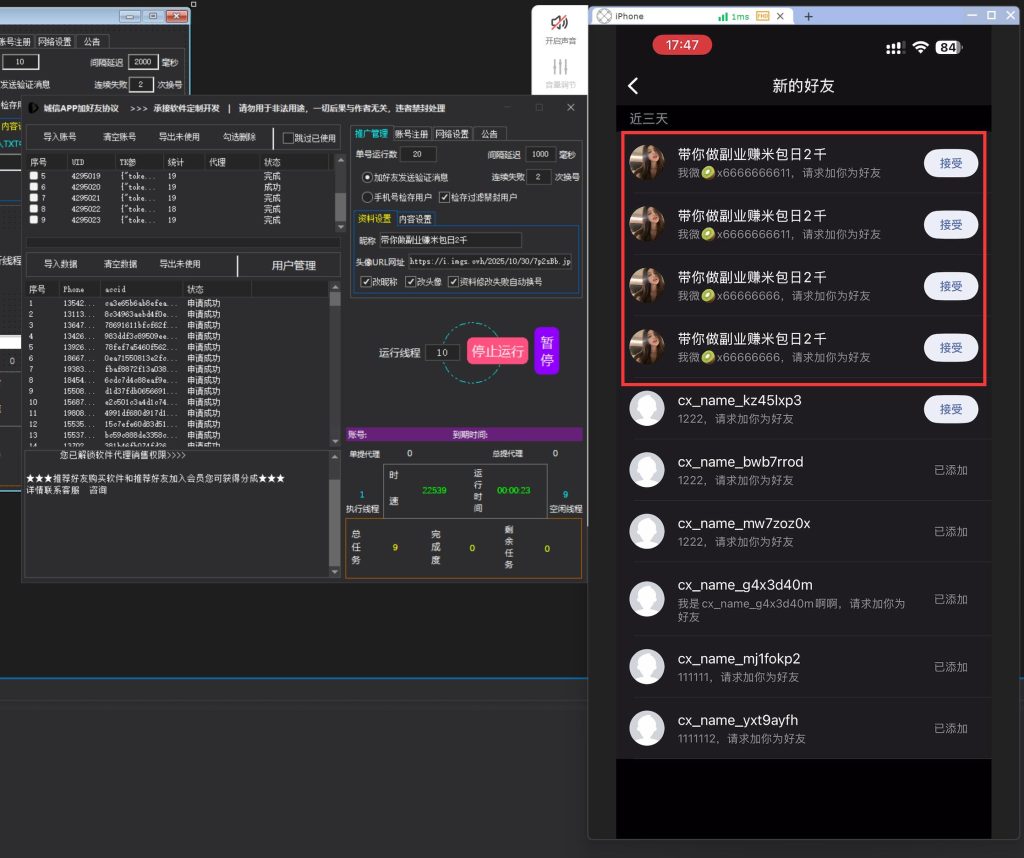Tap the gray avatar of cx_name_kz45lxp3
This screenshot has height=858, width=1024.
[x=647, y=409]
